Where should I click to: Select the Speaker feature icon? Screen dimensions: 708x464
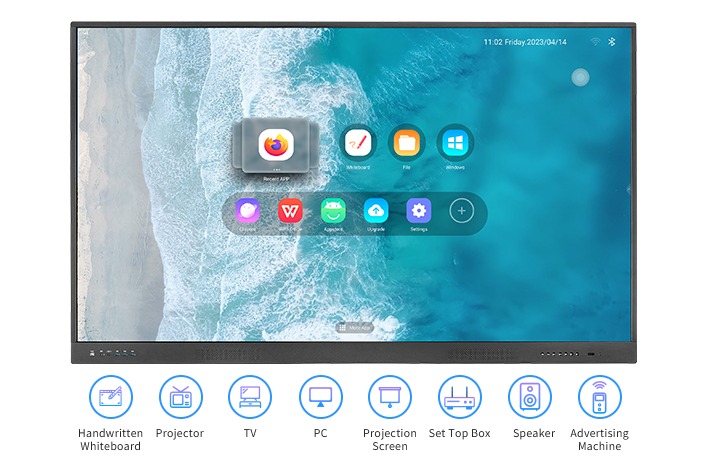(530, 397)
